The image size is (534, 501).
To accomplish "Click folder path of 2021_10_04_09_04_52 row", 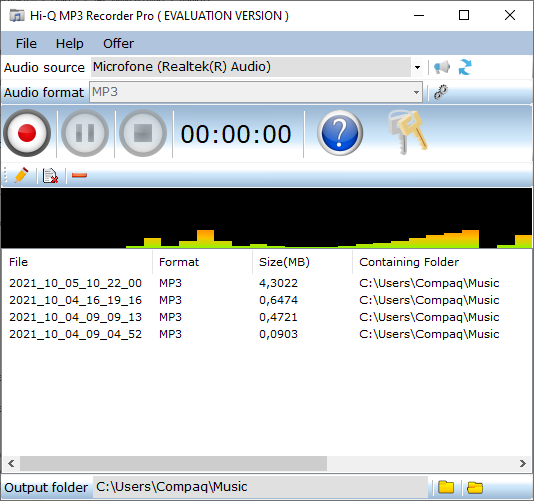I will (429, 334).
